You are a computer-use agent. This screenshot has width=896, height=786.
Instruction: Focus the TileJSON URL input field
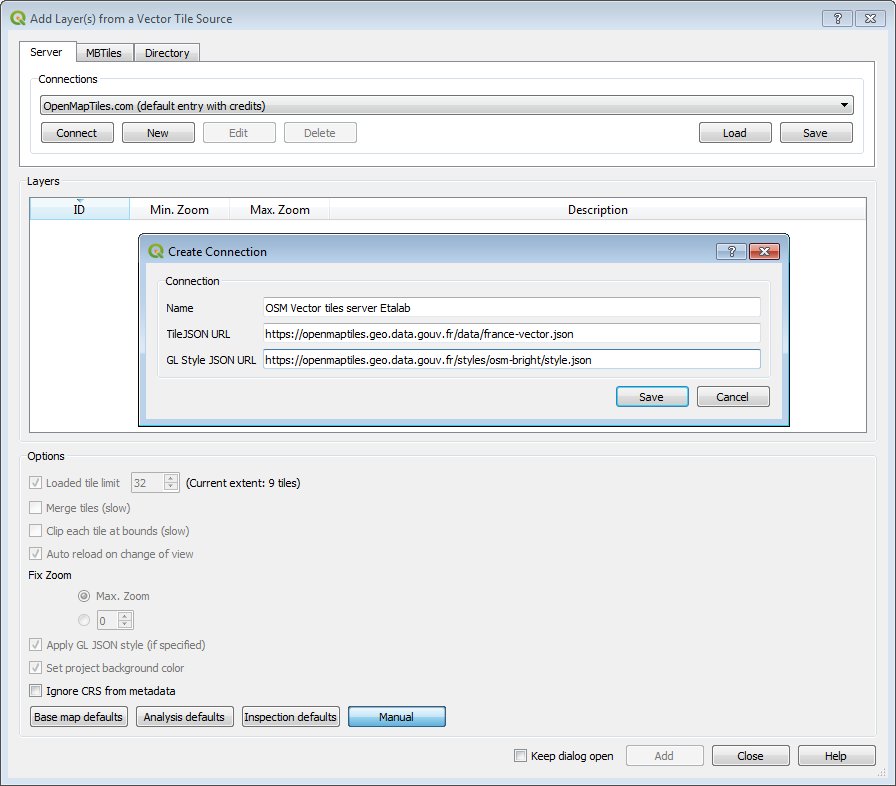[x=511, y=334]
